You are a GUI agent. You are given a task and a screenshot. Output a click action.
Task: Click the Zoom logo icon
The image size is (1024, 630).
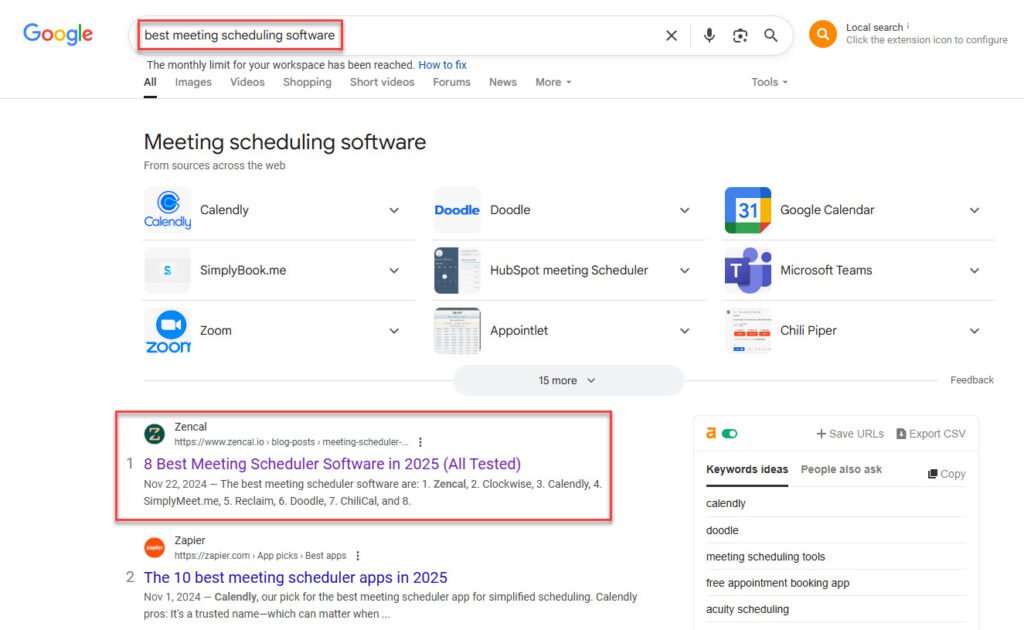(168, 331)
